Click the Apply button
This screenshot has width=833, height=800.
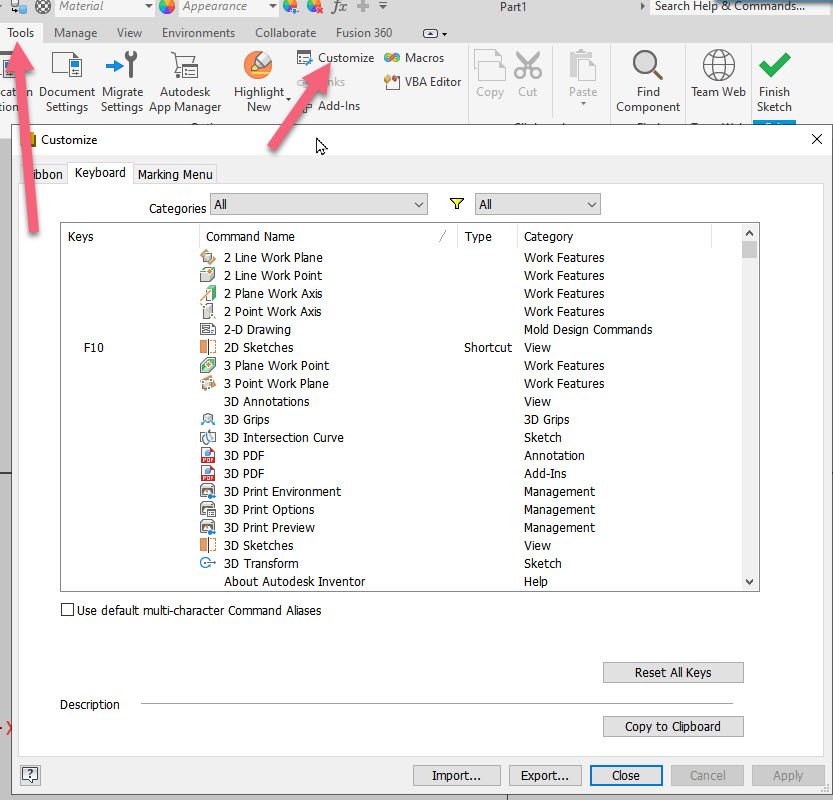pyautogui.click(x=788, y=775)
